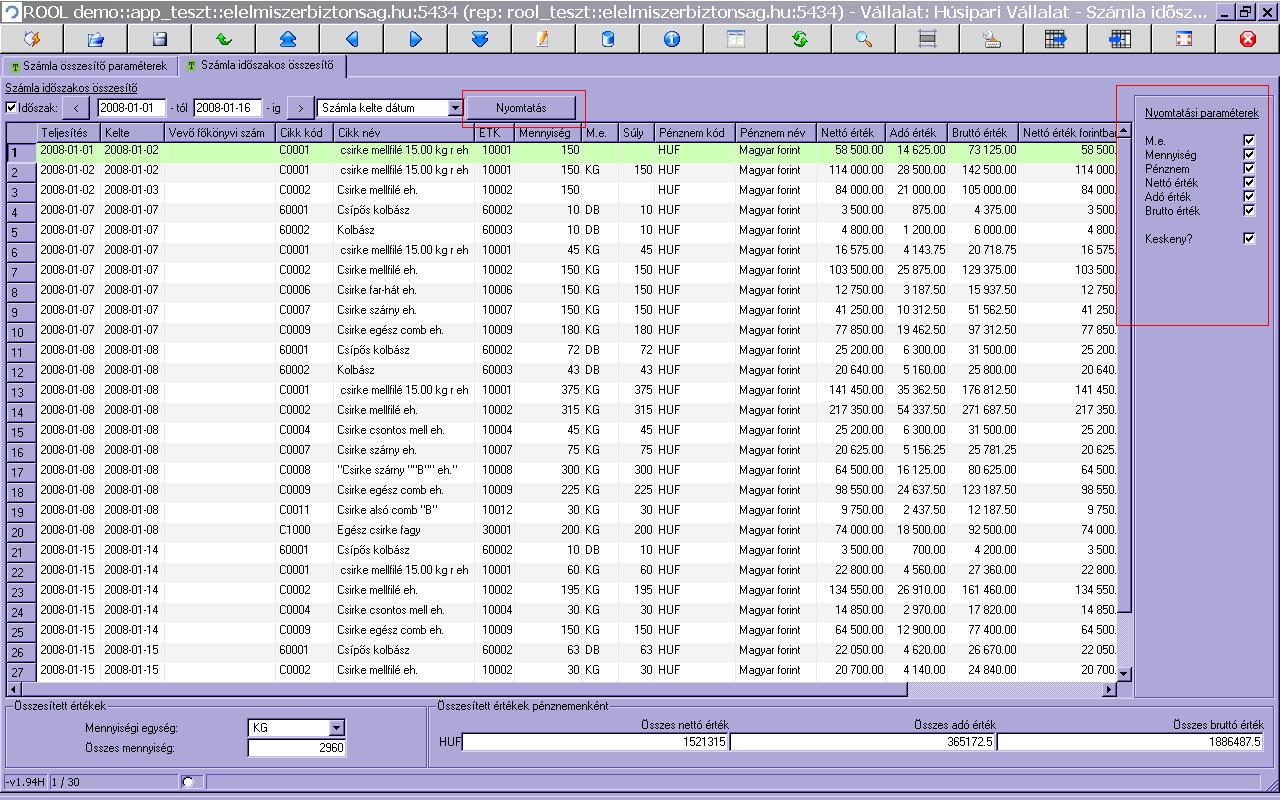
Task: Click the next period arrow button
Action: tap(300, 108)
